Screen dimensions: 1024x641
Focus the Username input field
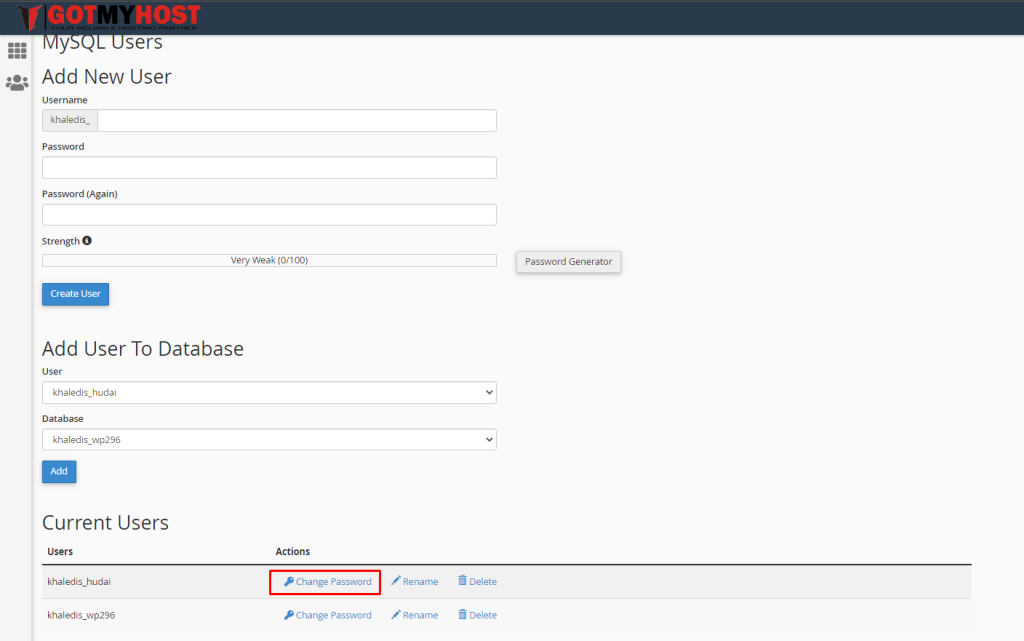click(296, 120)
